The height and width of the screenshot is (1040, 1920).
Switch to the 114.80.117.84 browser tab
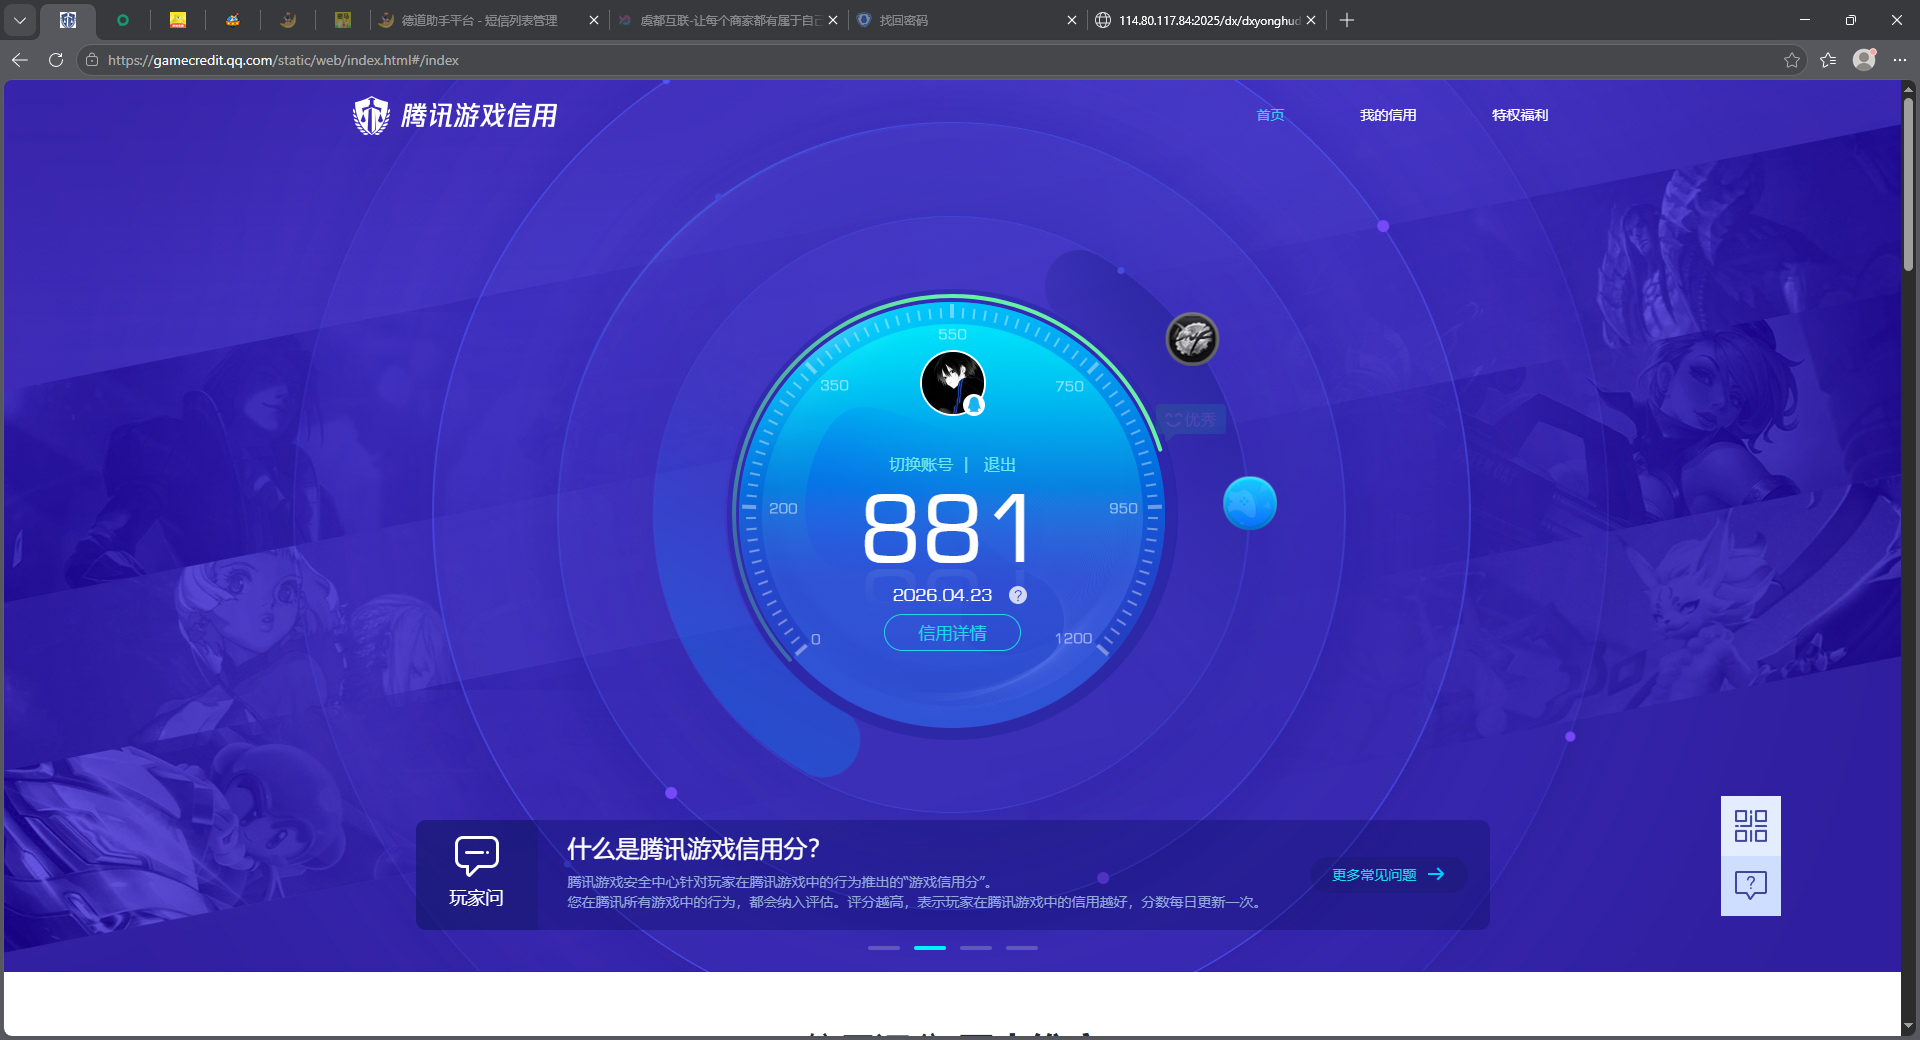1208,20
